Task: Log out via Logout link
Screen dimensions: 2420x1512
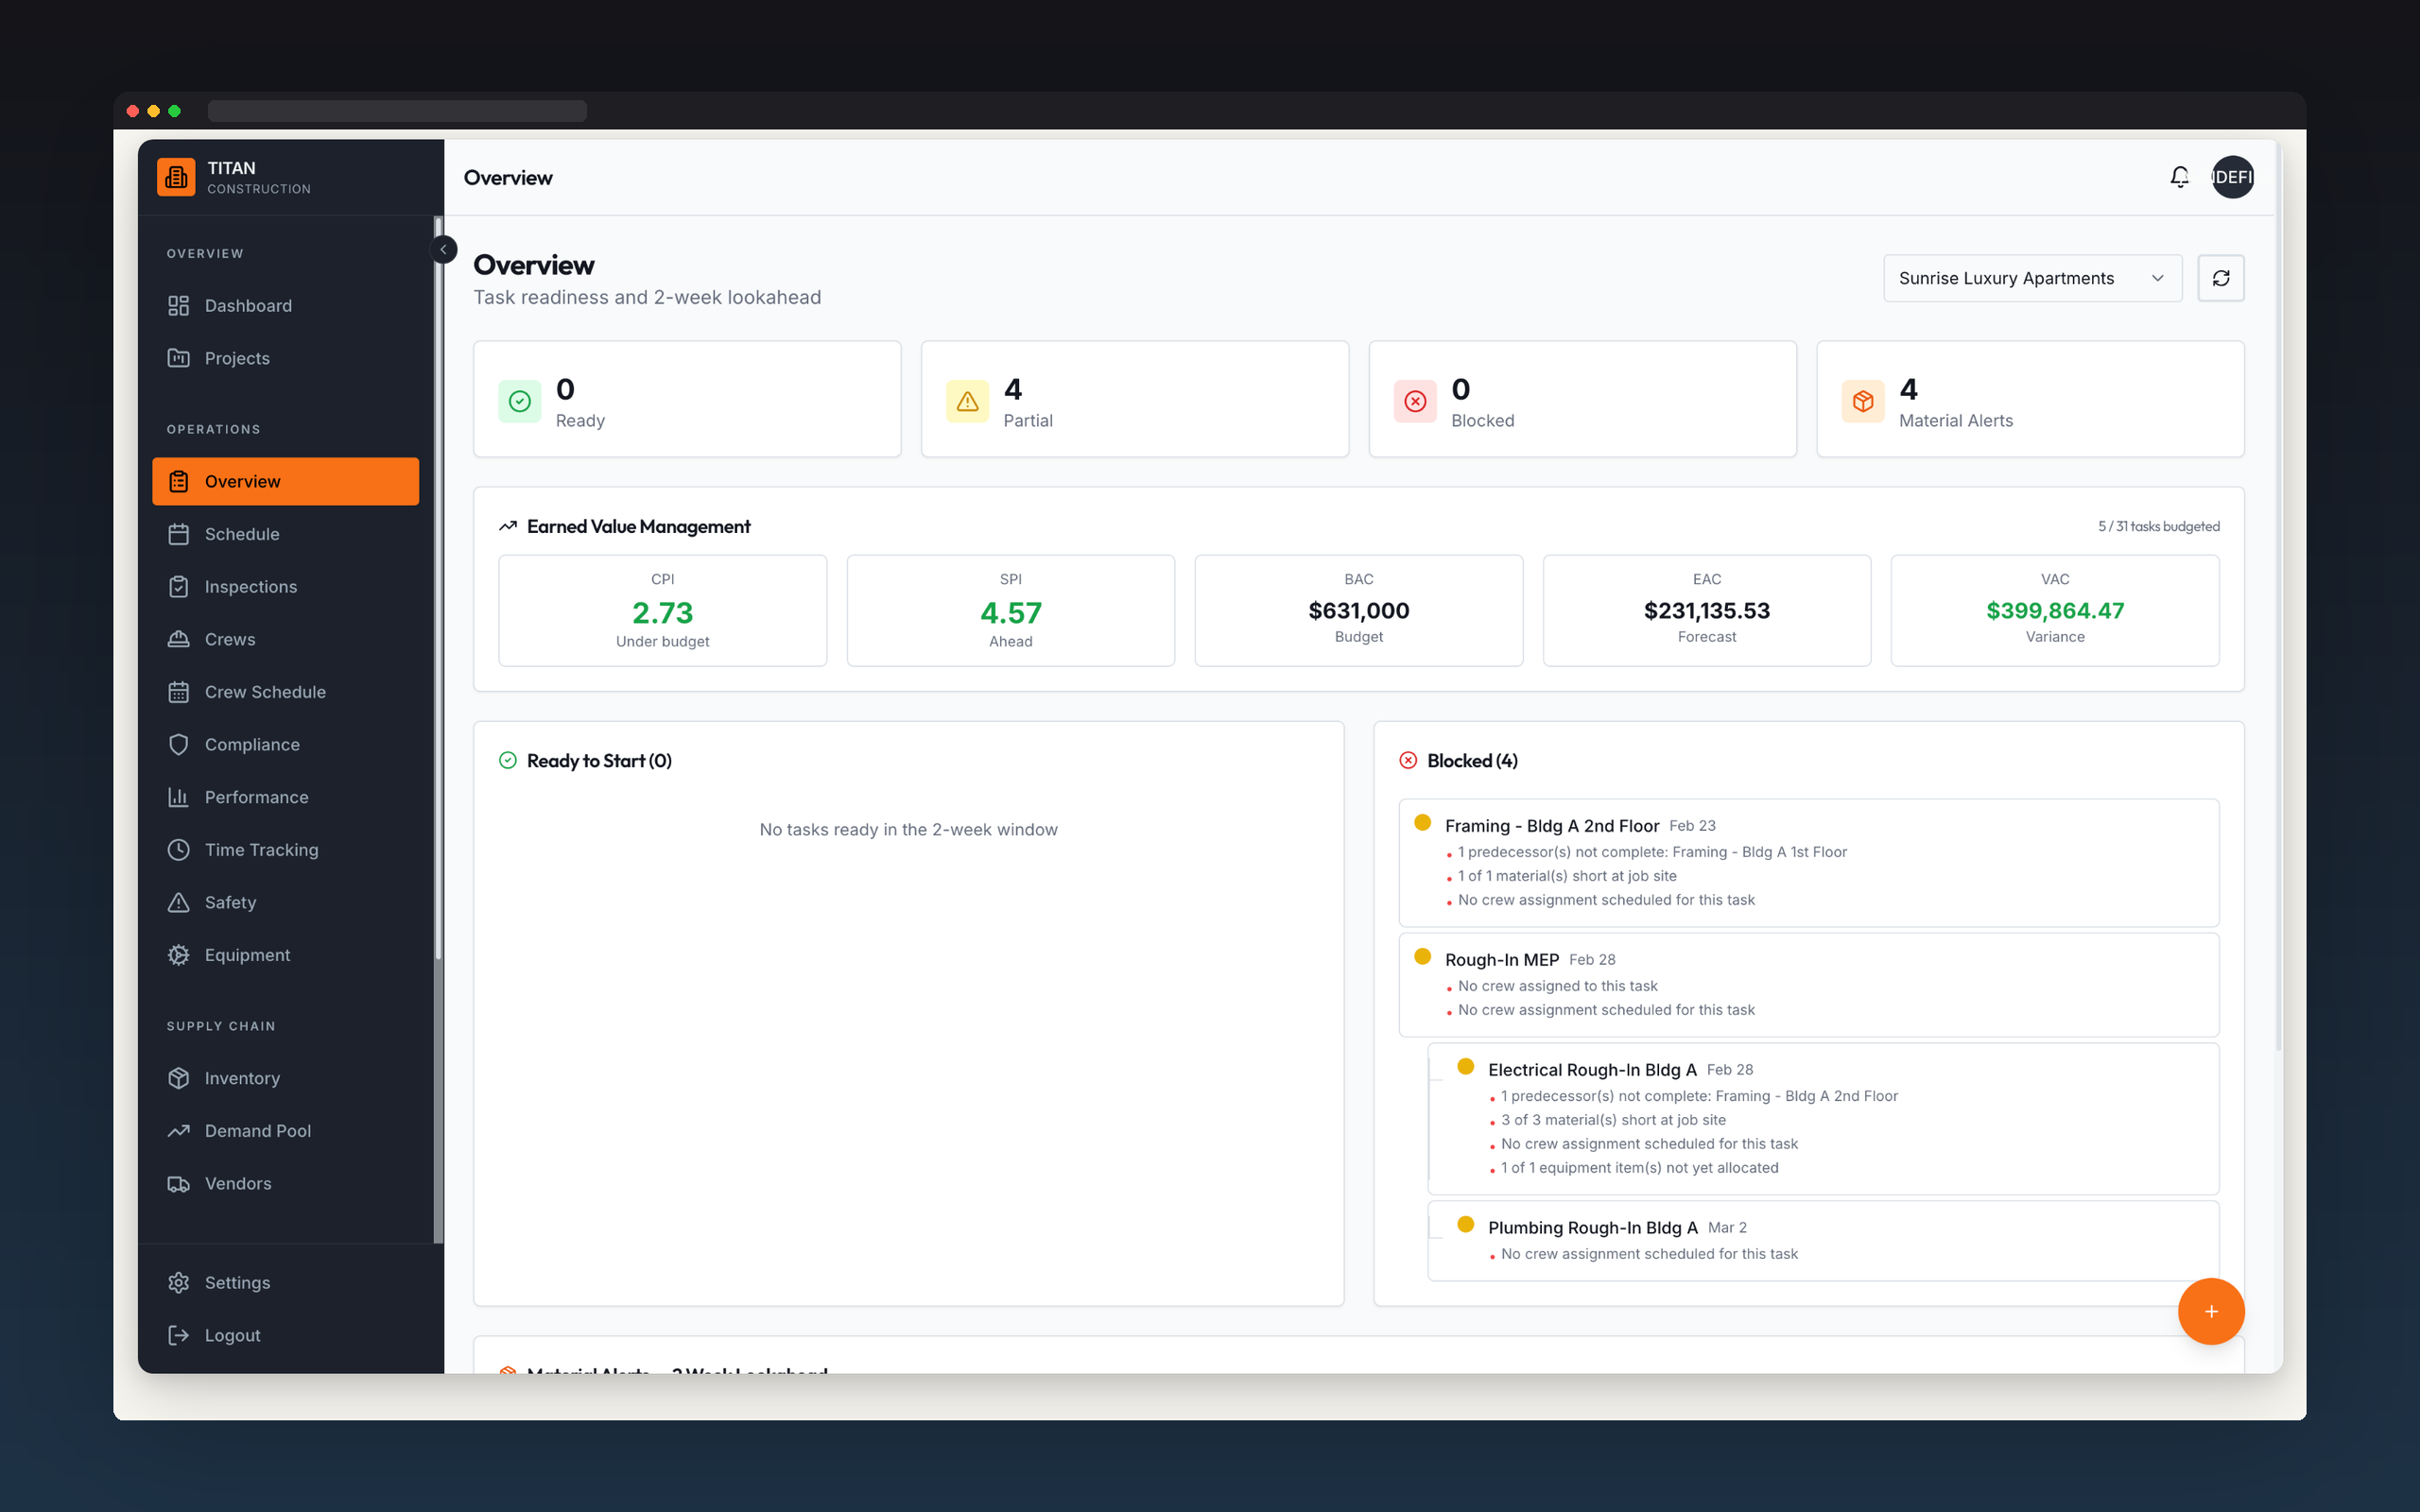Action: pos(285,1335)
